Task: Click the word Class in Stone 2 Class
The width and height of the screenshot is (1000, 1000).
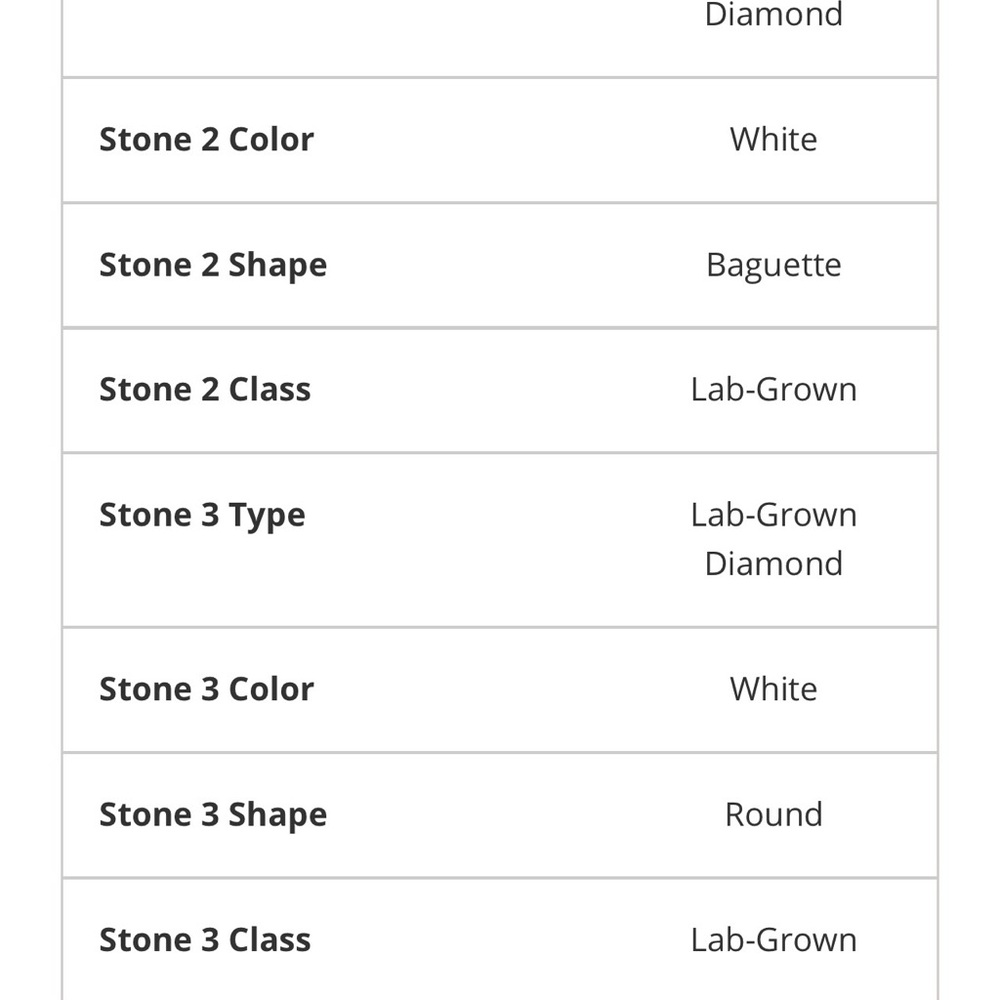Action: 269,389
